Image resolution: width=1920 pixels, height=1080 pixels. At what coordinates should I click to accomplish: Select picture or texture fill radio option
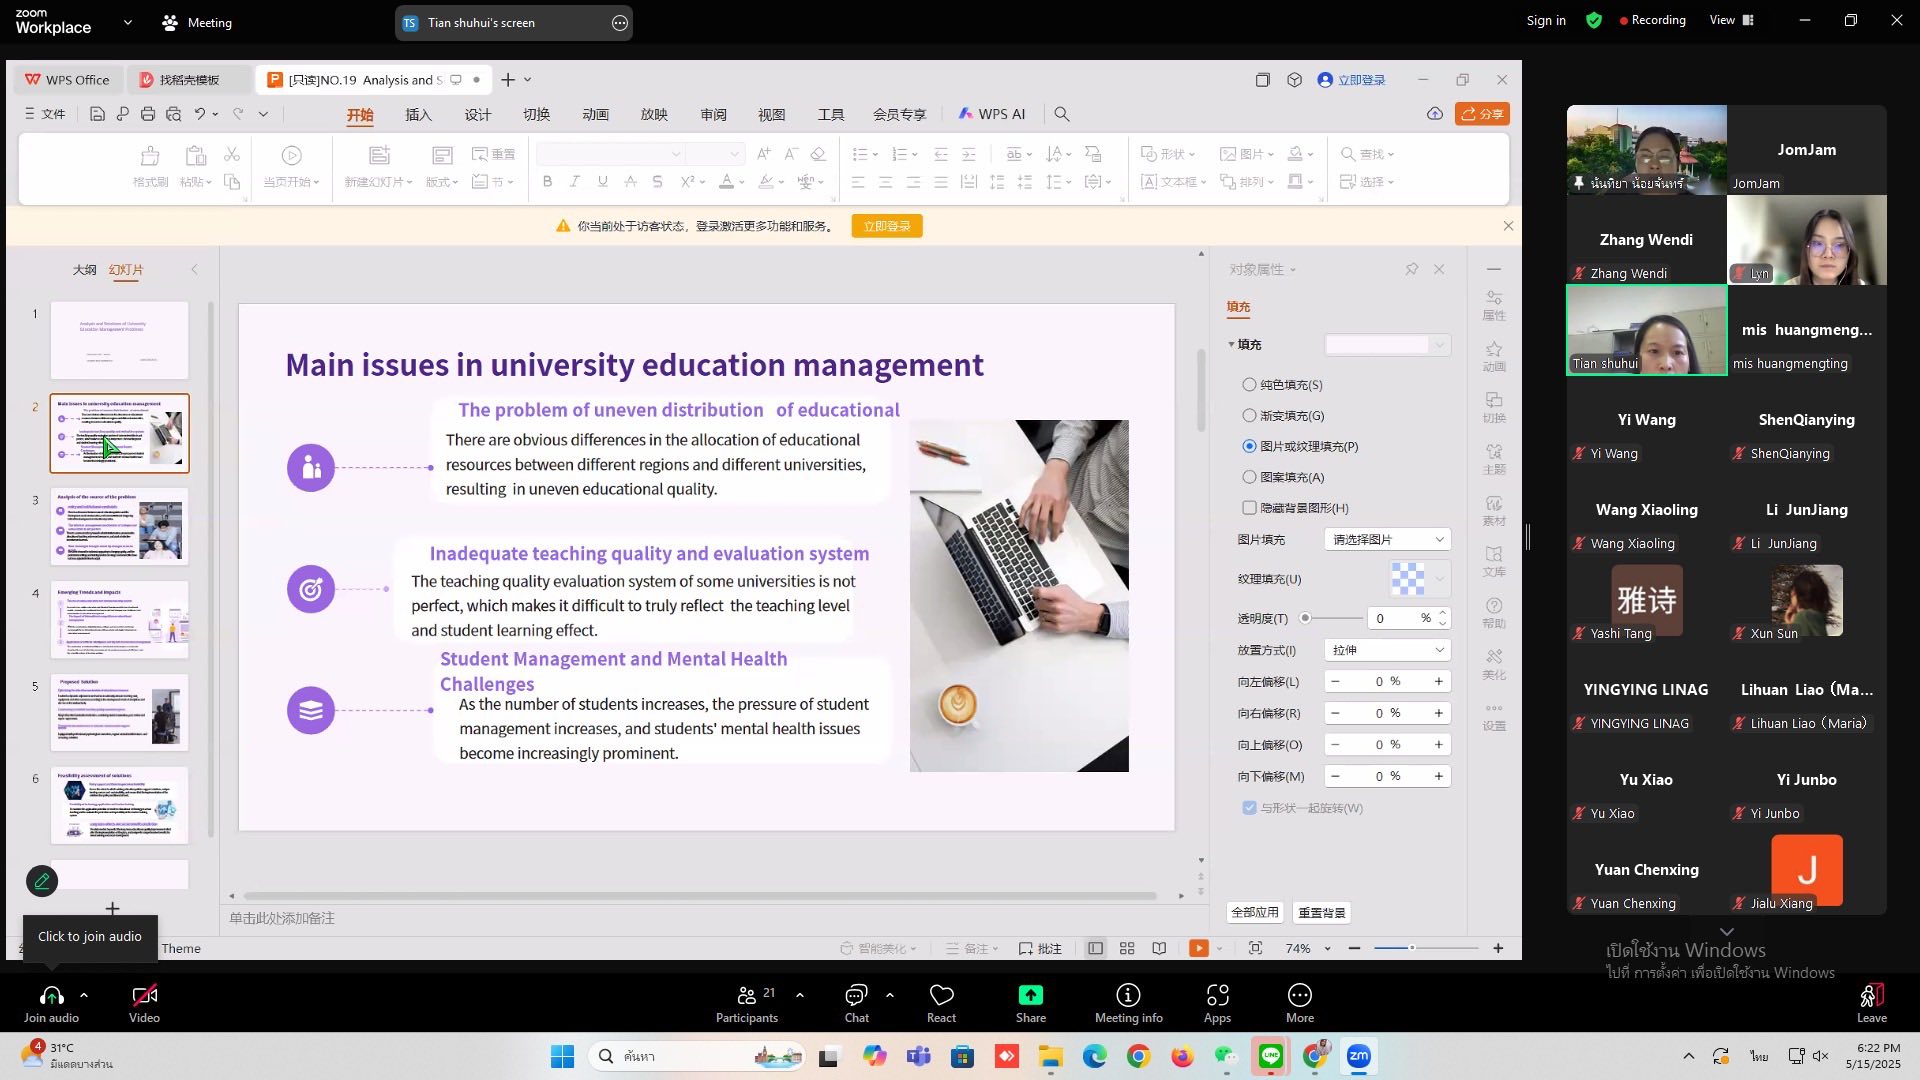[x=1249, y=446]
